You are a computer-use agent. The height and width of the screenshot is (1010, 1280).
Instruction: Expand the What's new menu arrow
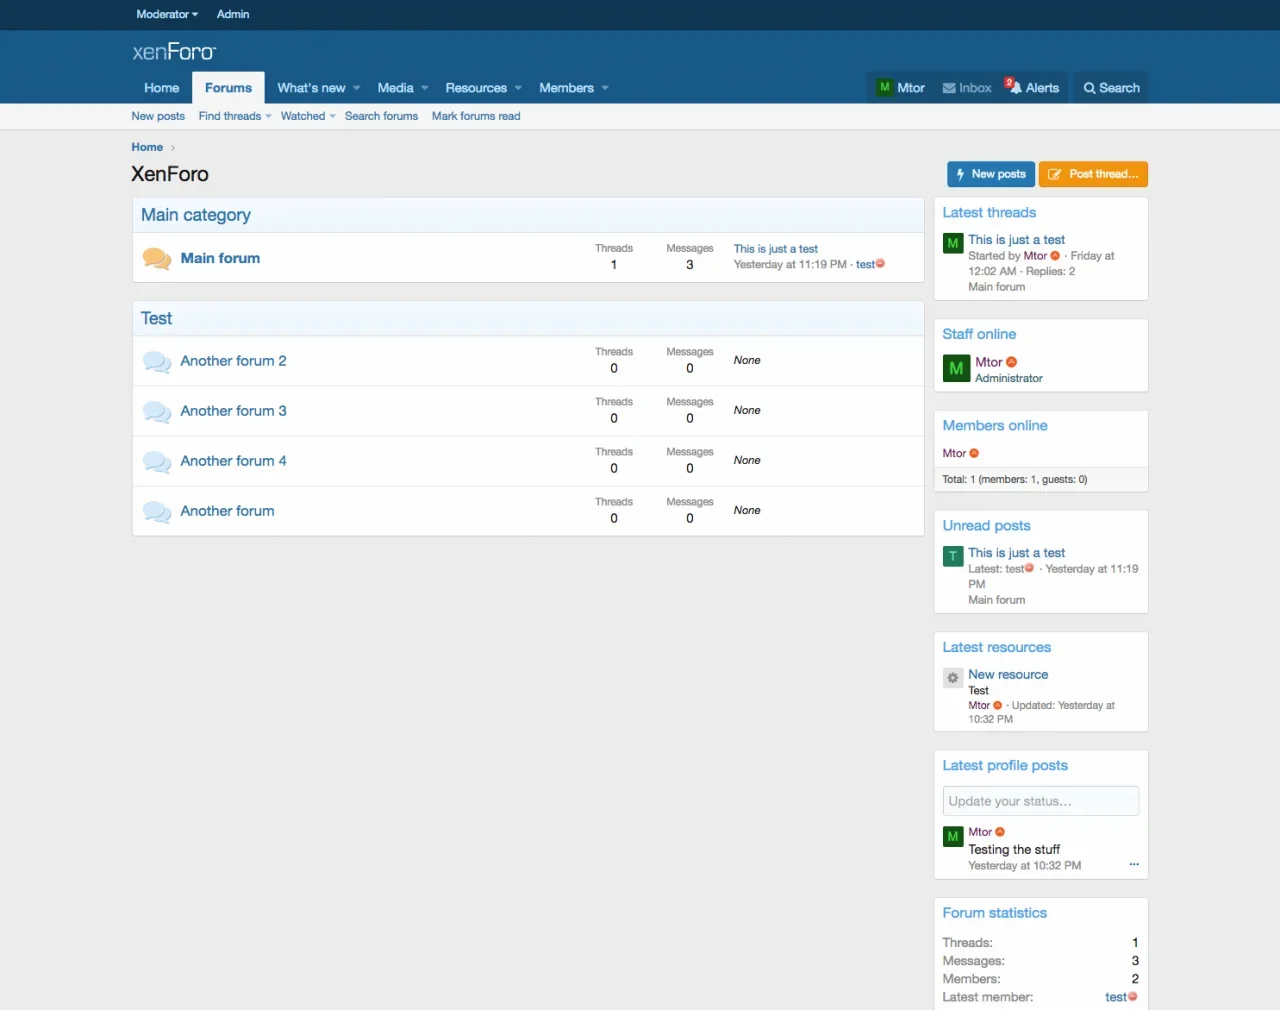(357, 88)
